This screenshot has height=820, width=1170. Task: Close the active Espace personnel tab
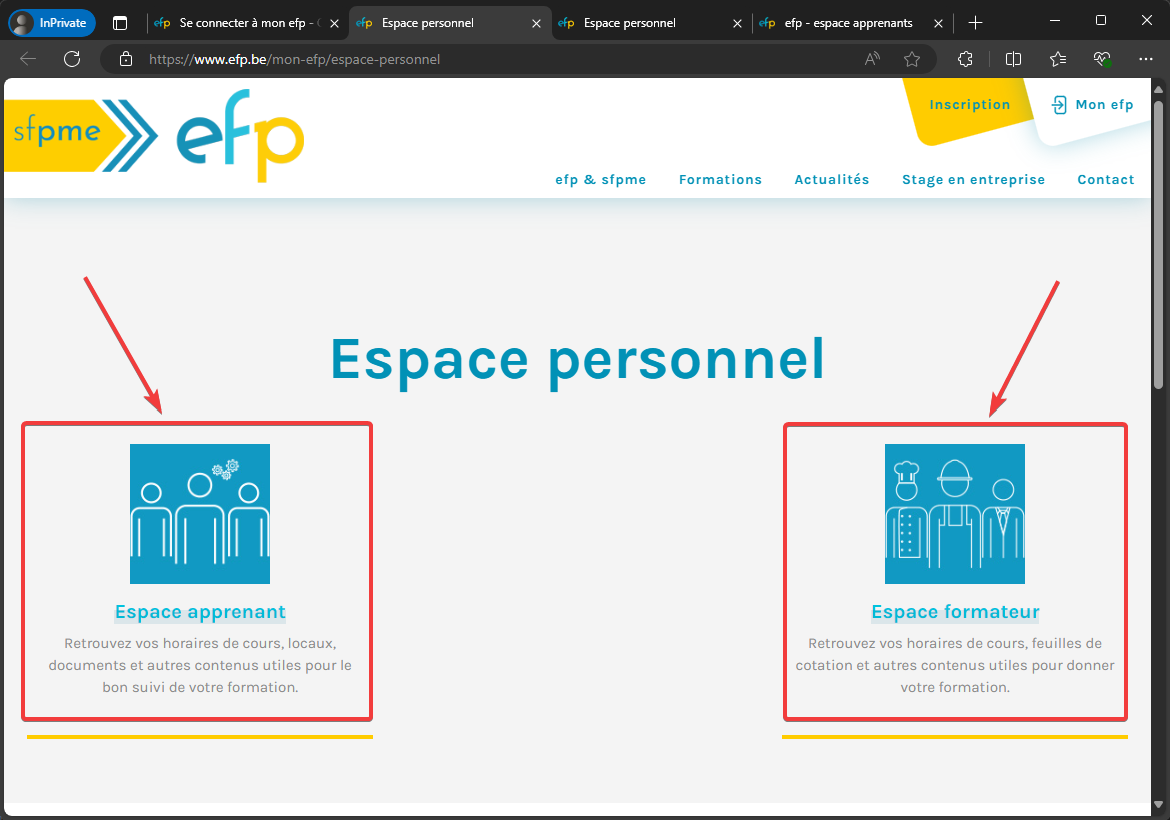tap(536, 23)
